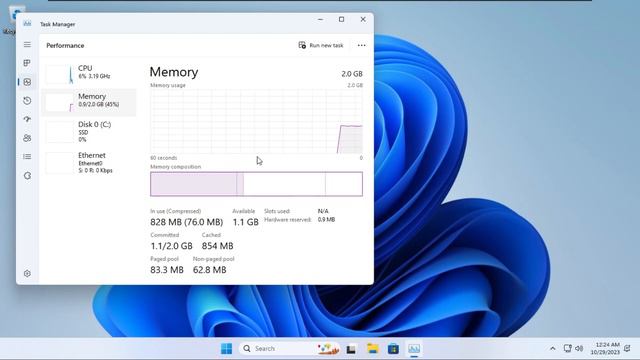Minimize the Task Manager window
Viewport: 640px width, 360px height.
pos(320,19)
